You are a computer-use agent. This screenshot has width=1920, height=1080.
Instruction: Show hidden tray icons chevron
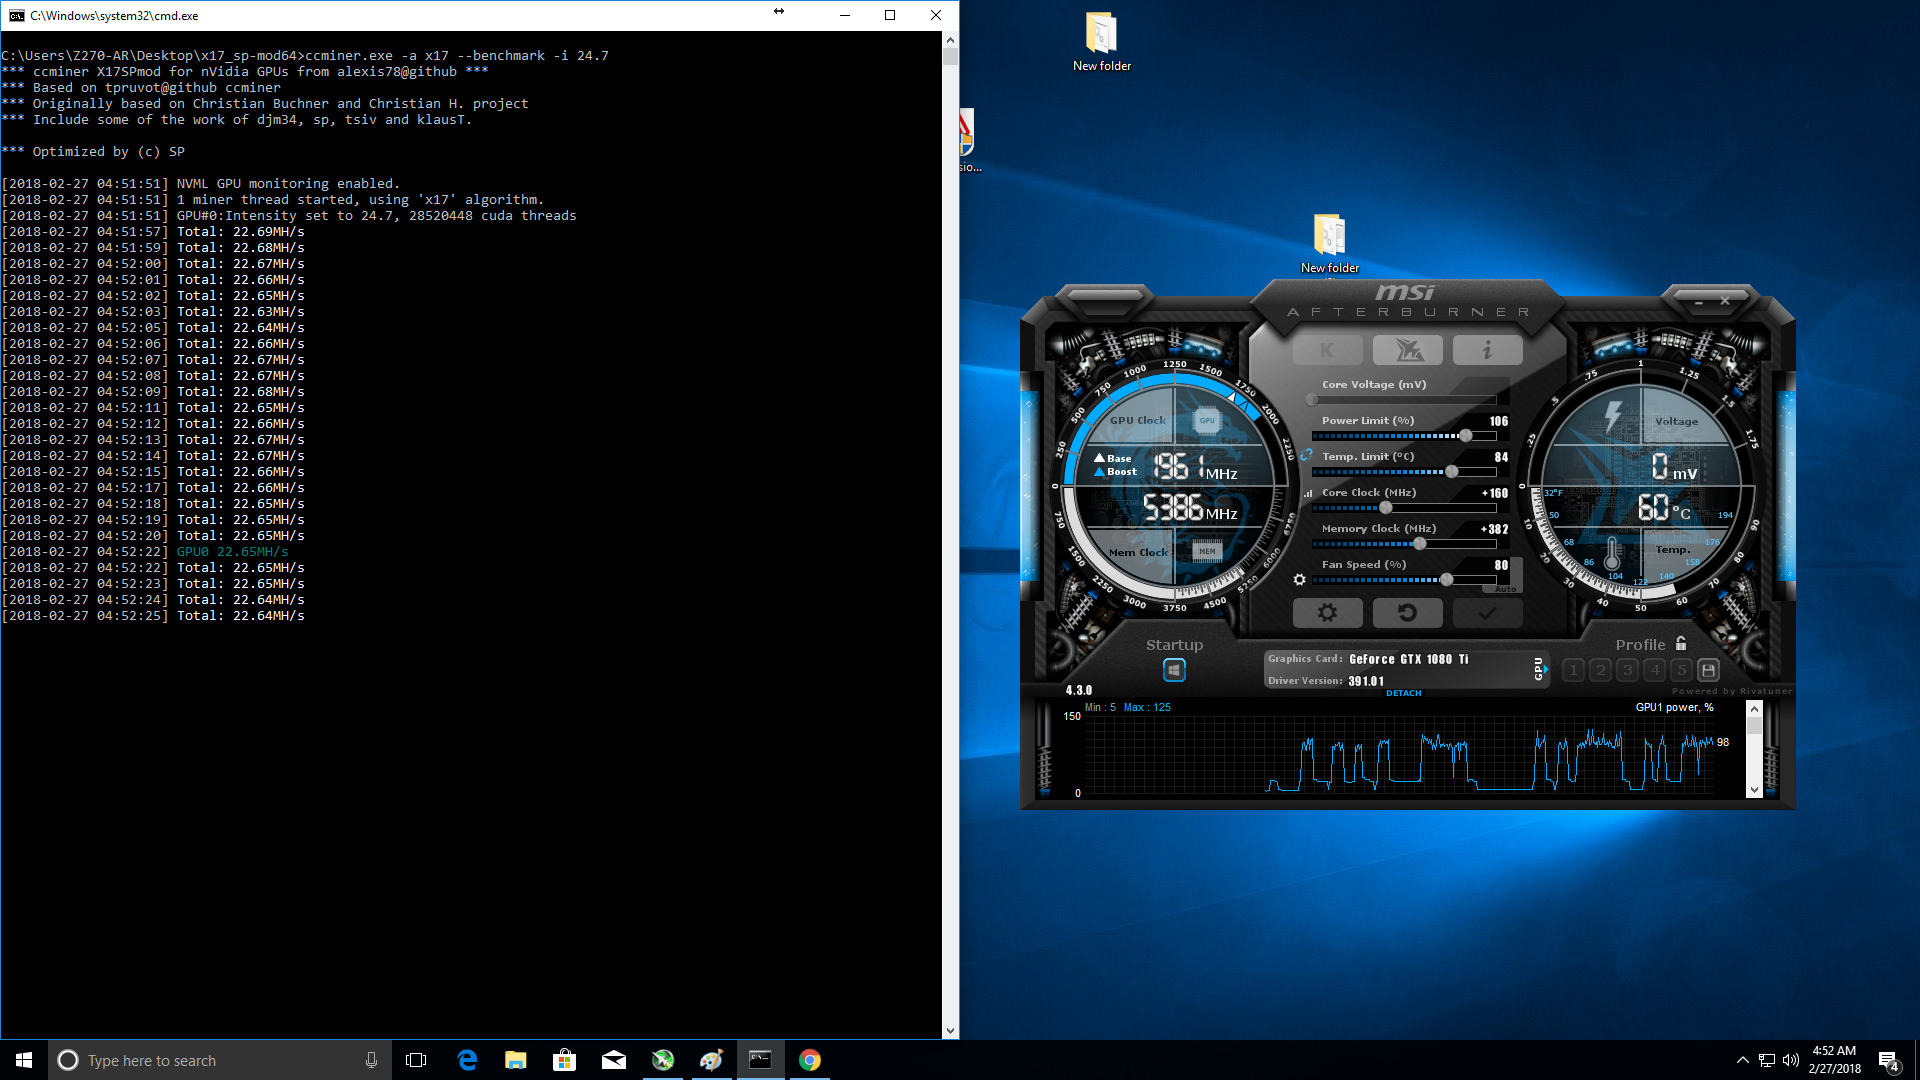click(1743, 1060)
